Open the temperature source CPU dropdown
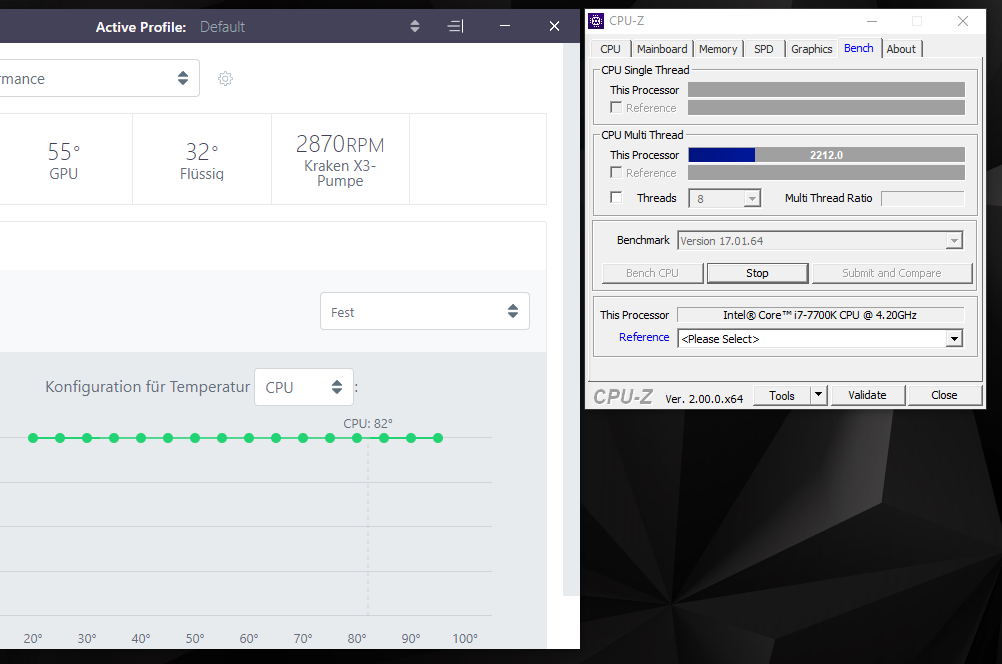1002x664 pixels. click(304, 387)
